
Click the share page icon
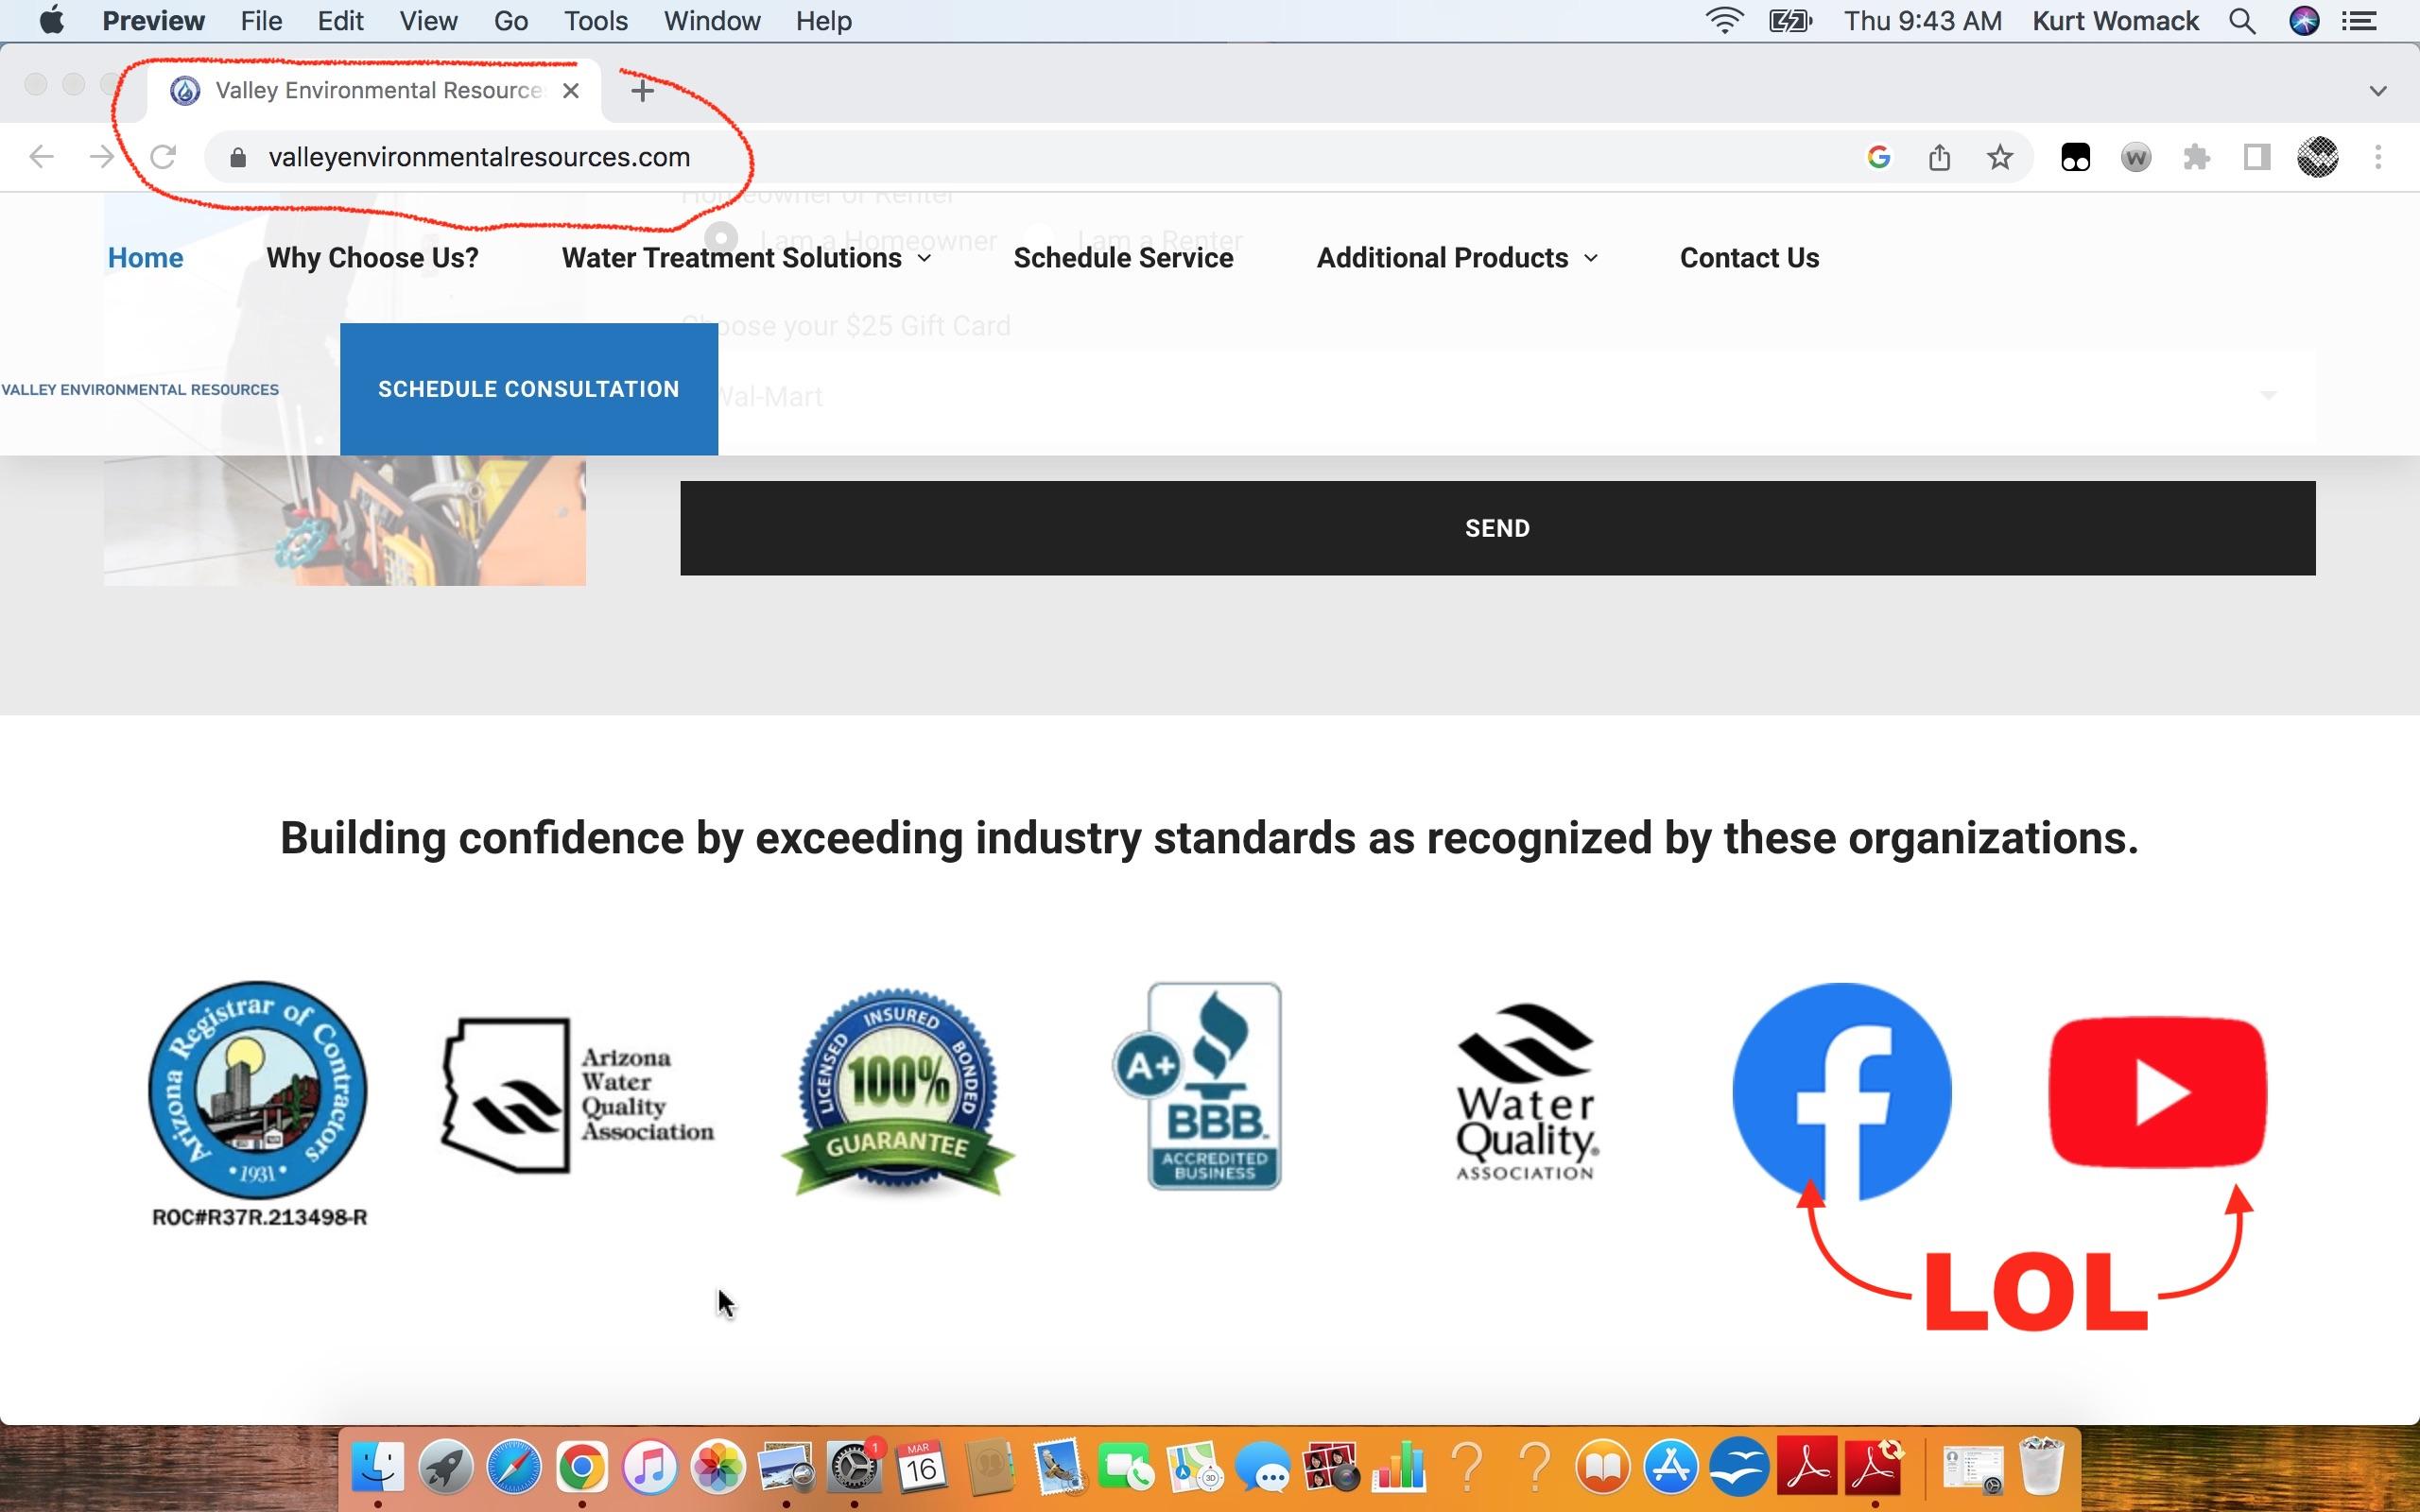[1939, 157]
